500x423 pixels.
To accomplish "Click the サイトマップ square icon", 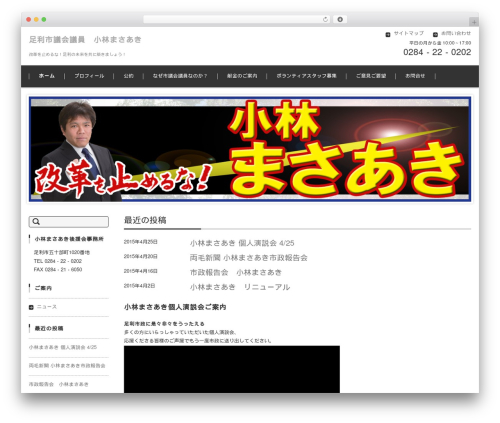I will point(388,34).
